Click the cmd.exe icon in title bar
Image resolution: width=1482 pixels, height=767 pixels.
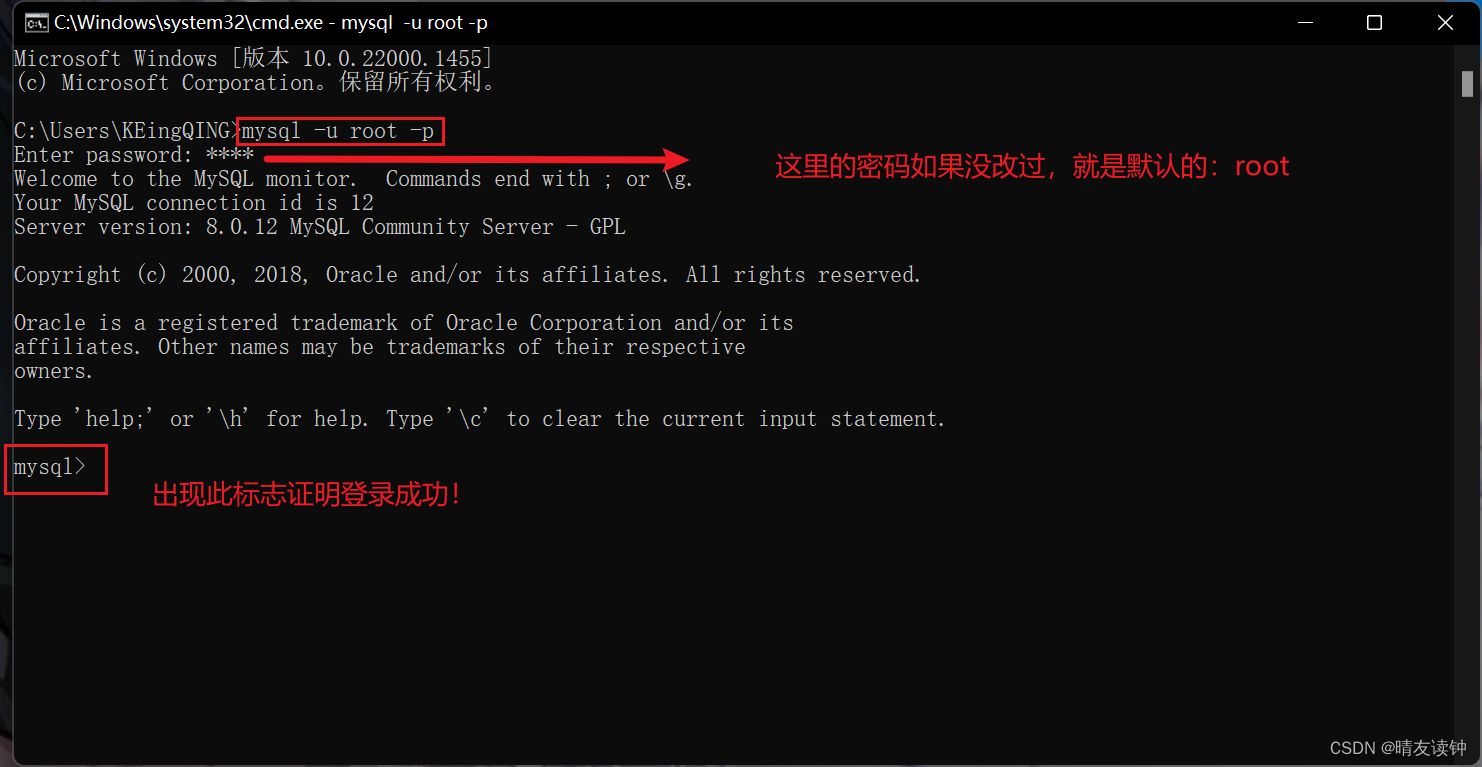(x=37, y=22)
